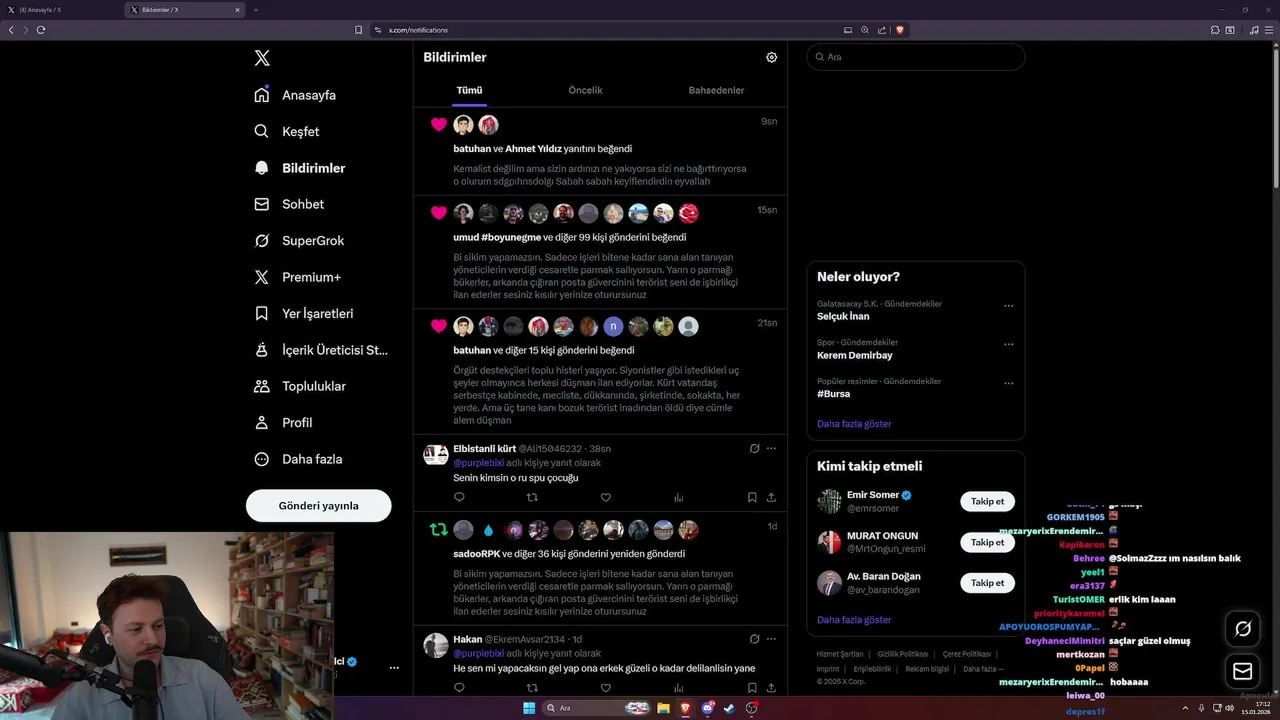Open Grok icon on Elbistanli kürt's post
Screen dimensions: 1280x720
(754, 448)
